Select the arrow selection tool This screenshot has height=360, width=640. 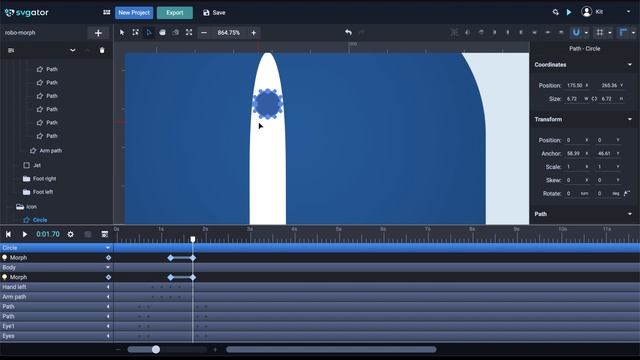point(122,32)
